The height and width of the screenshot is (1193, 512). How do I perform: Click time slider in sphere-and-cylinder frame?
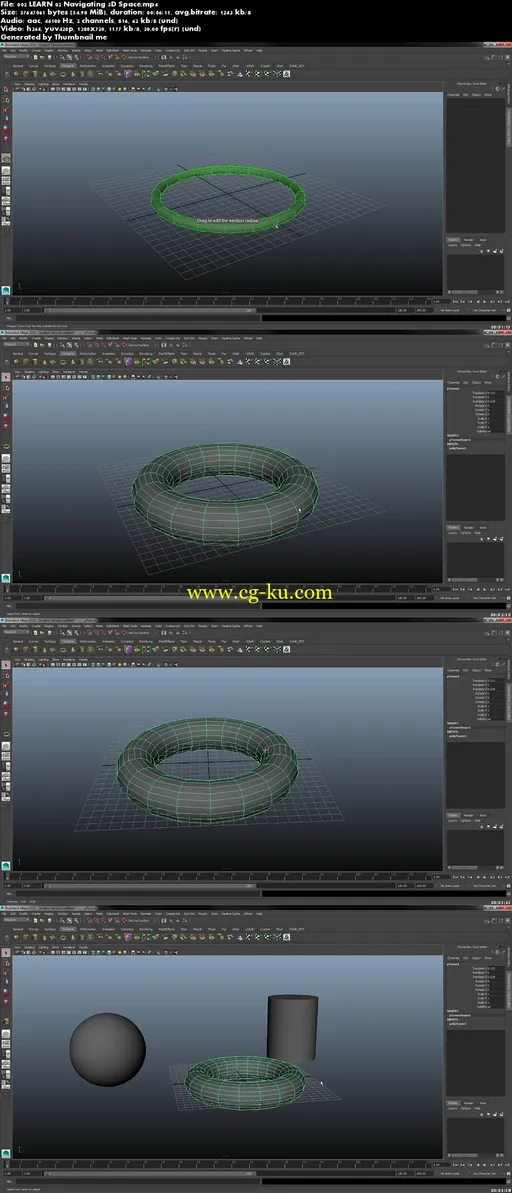click(x=217, y=1165)
